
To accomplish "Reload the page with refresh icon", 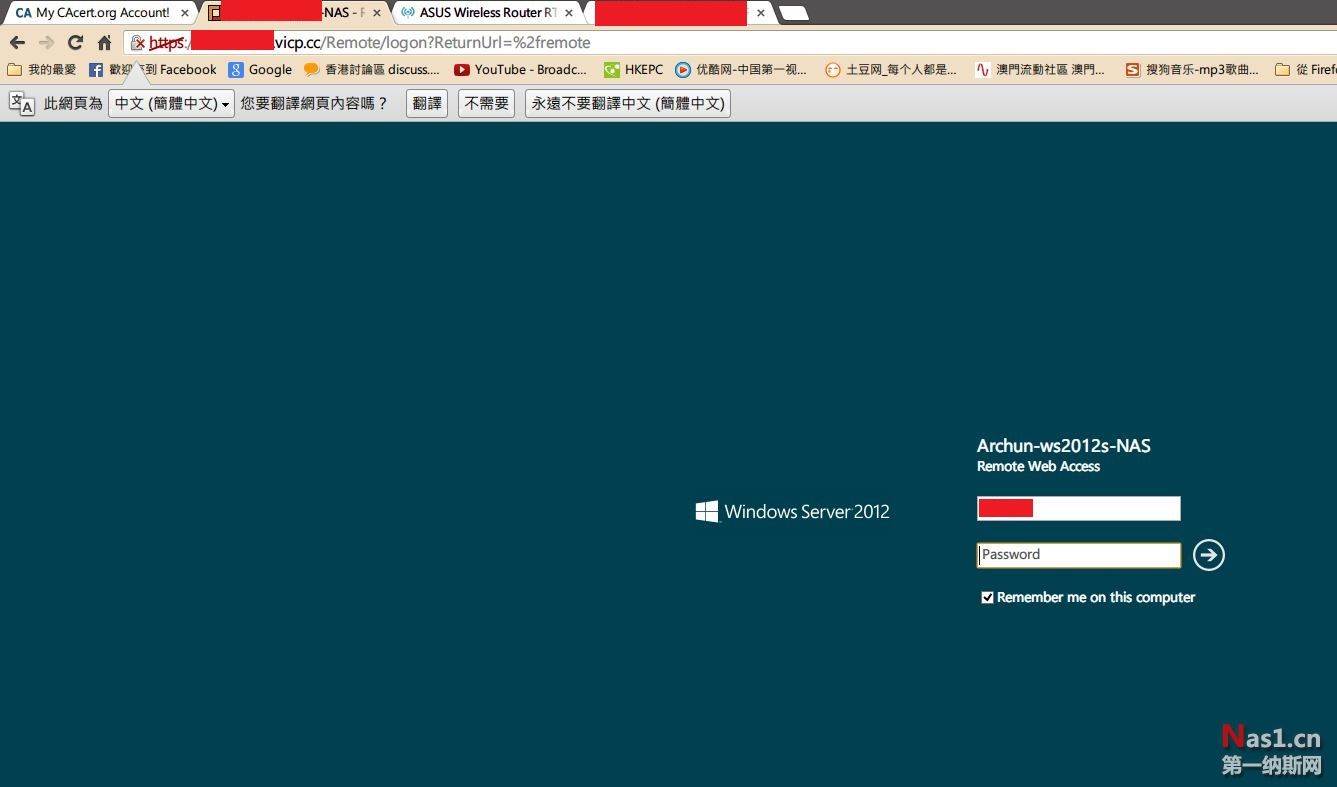I will 75,43.
